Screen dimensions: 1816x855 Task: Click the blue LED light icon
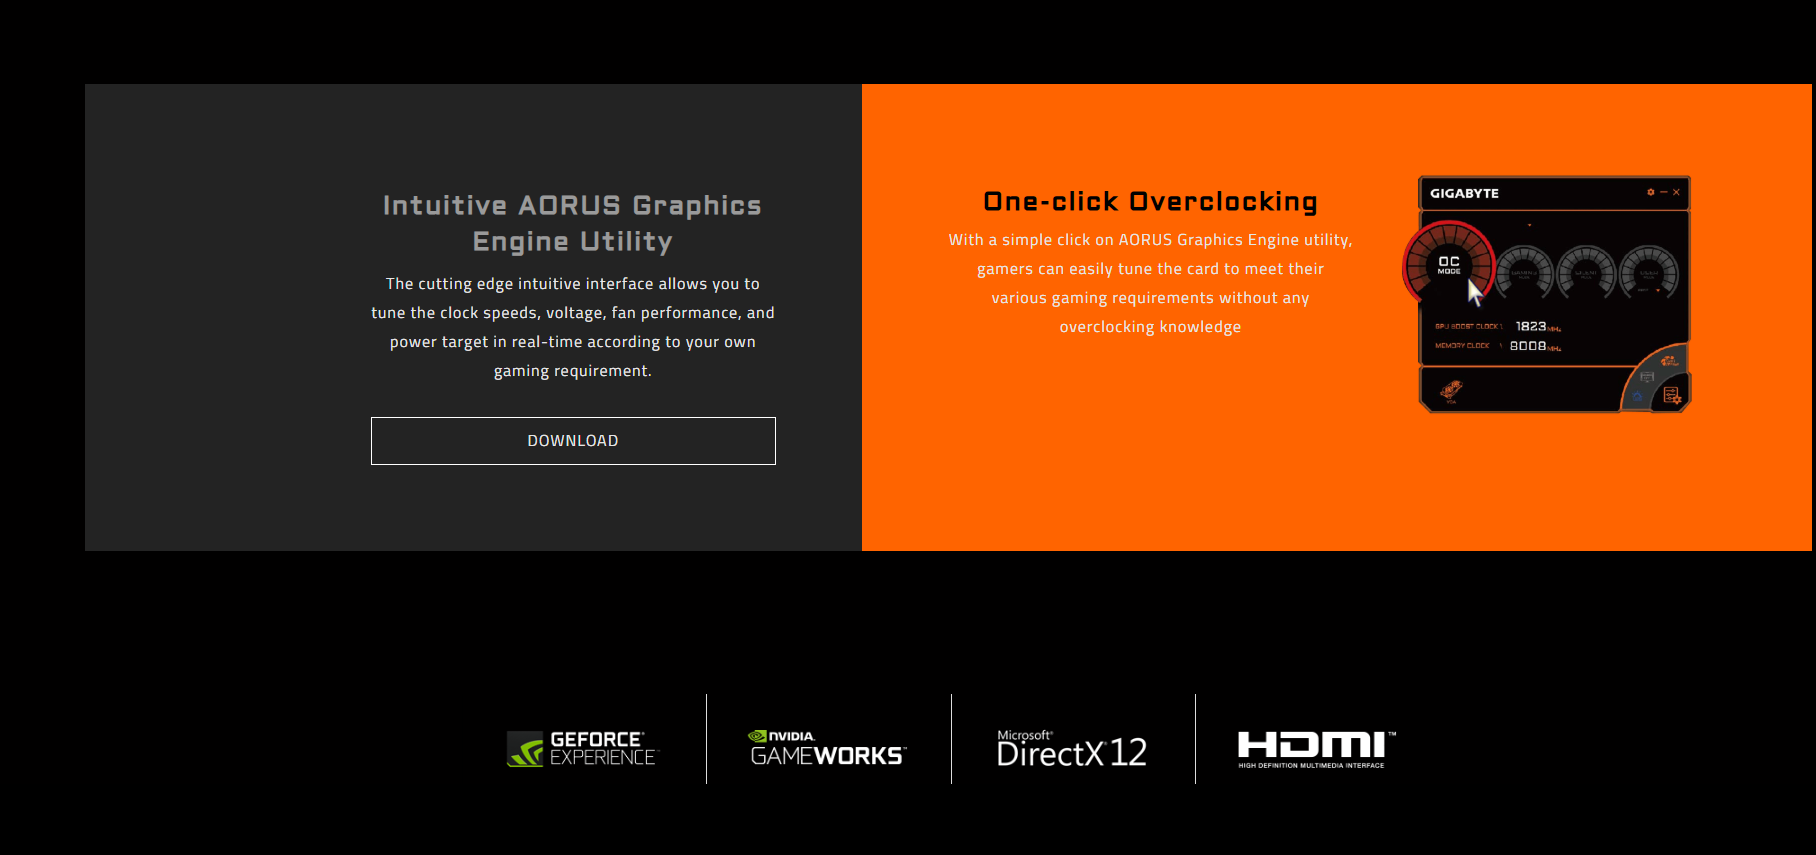(1637, 397)
